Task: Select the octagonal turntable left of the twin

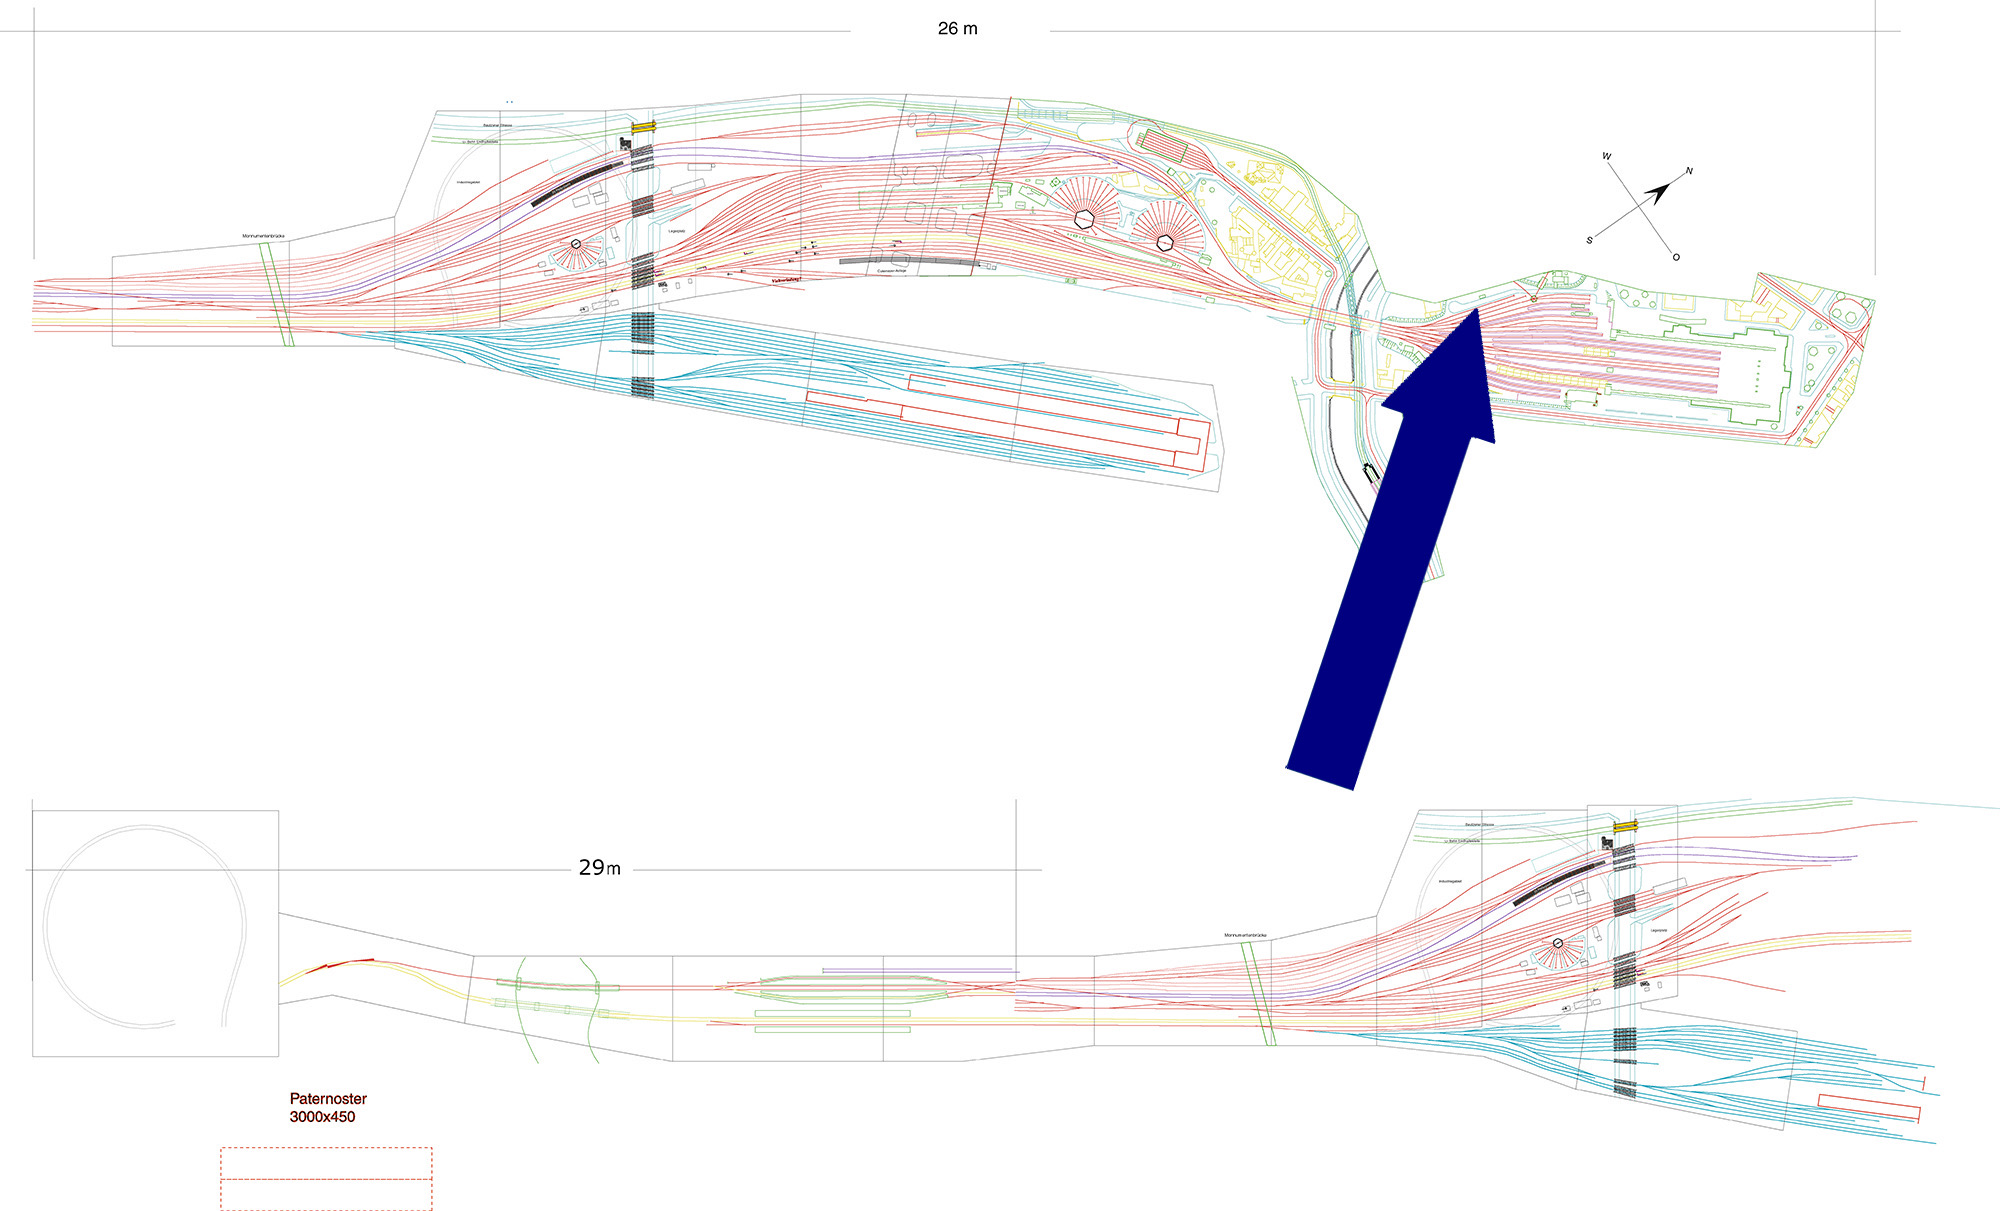Action: pos(1084,218)
